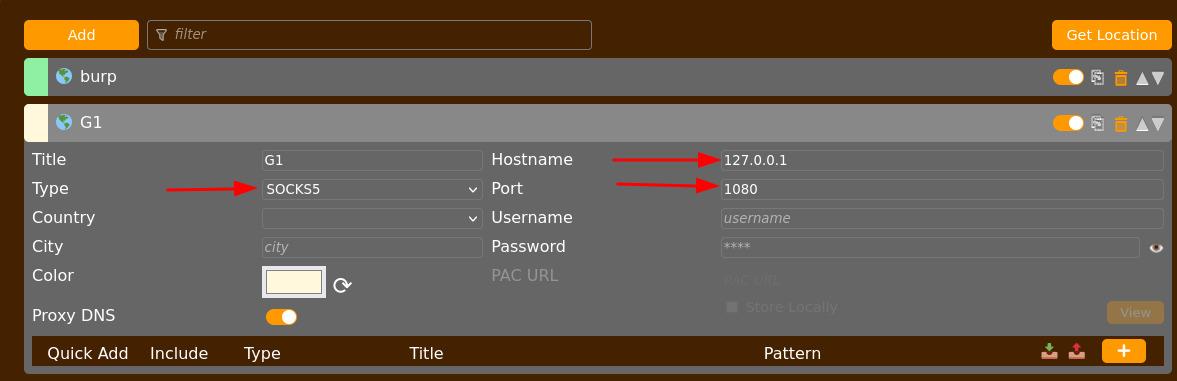Delete the G1 proxy with trash icon
The width and height of the screenshot is (1177, 381).
pos(1121,123)
